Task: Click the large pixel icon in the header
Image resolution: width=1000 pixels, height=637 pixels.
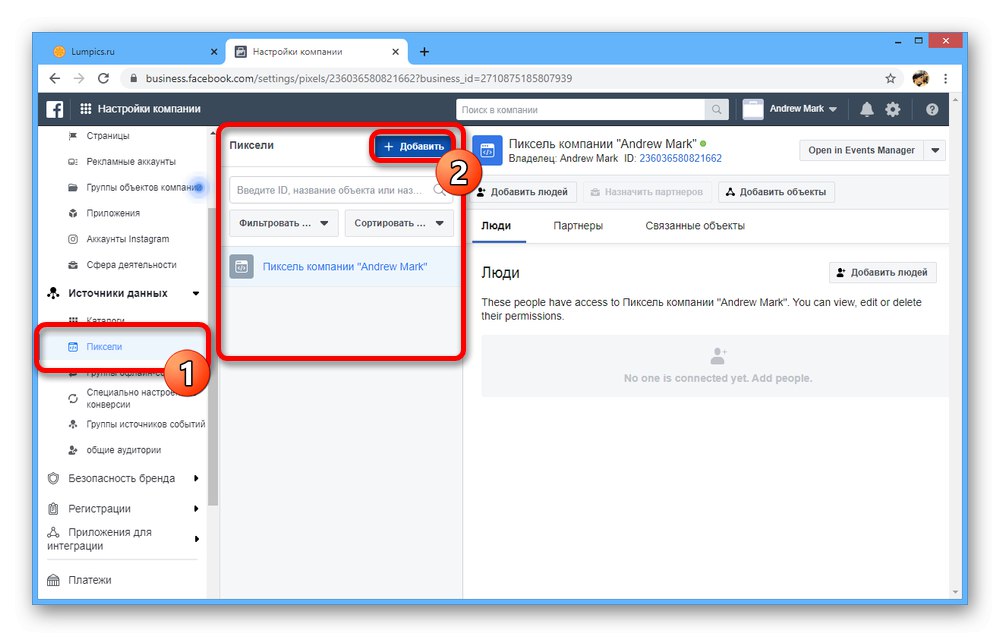Action: click(487, 150)
